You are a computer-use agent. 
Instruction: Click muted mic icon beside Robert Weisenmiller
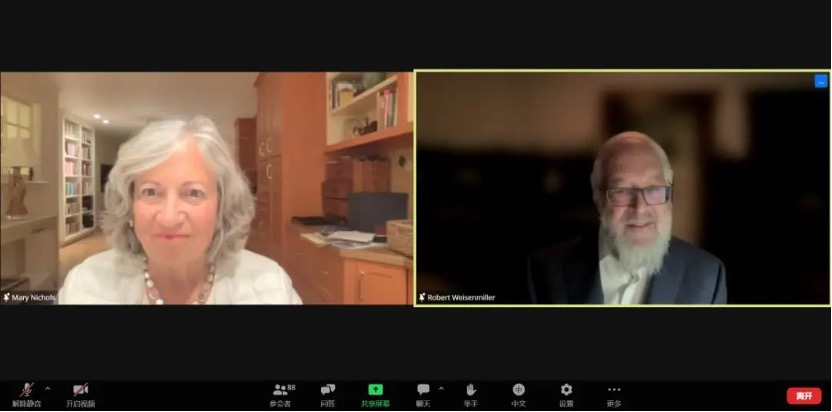(423, 298)
